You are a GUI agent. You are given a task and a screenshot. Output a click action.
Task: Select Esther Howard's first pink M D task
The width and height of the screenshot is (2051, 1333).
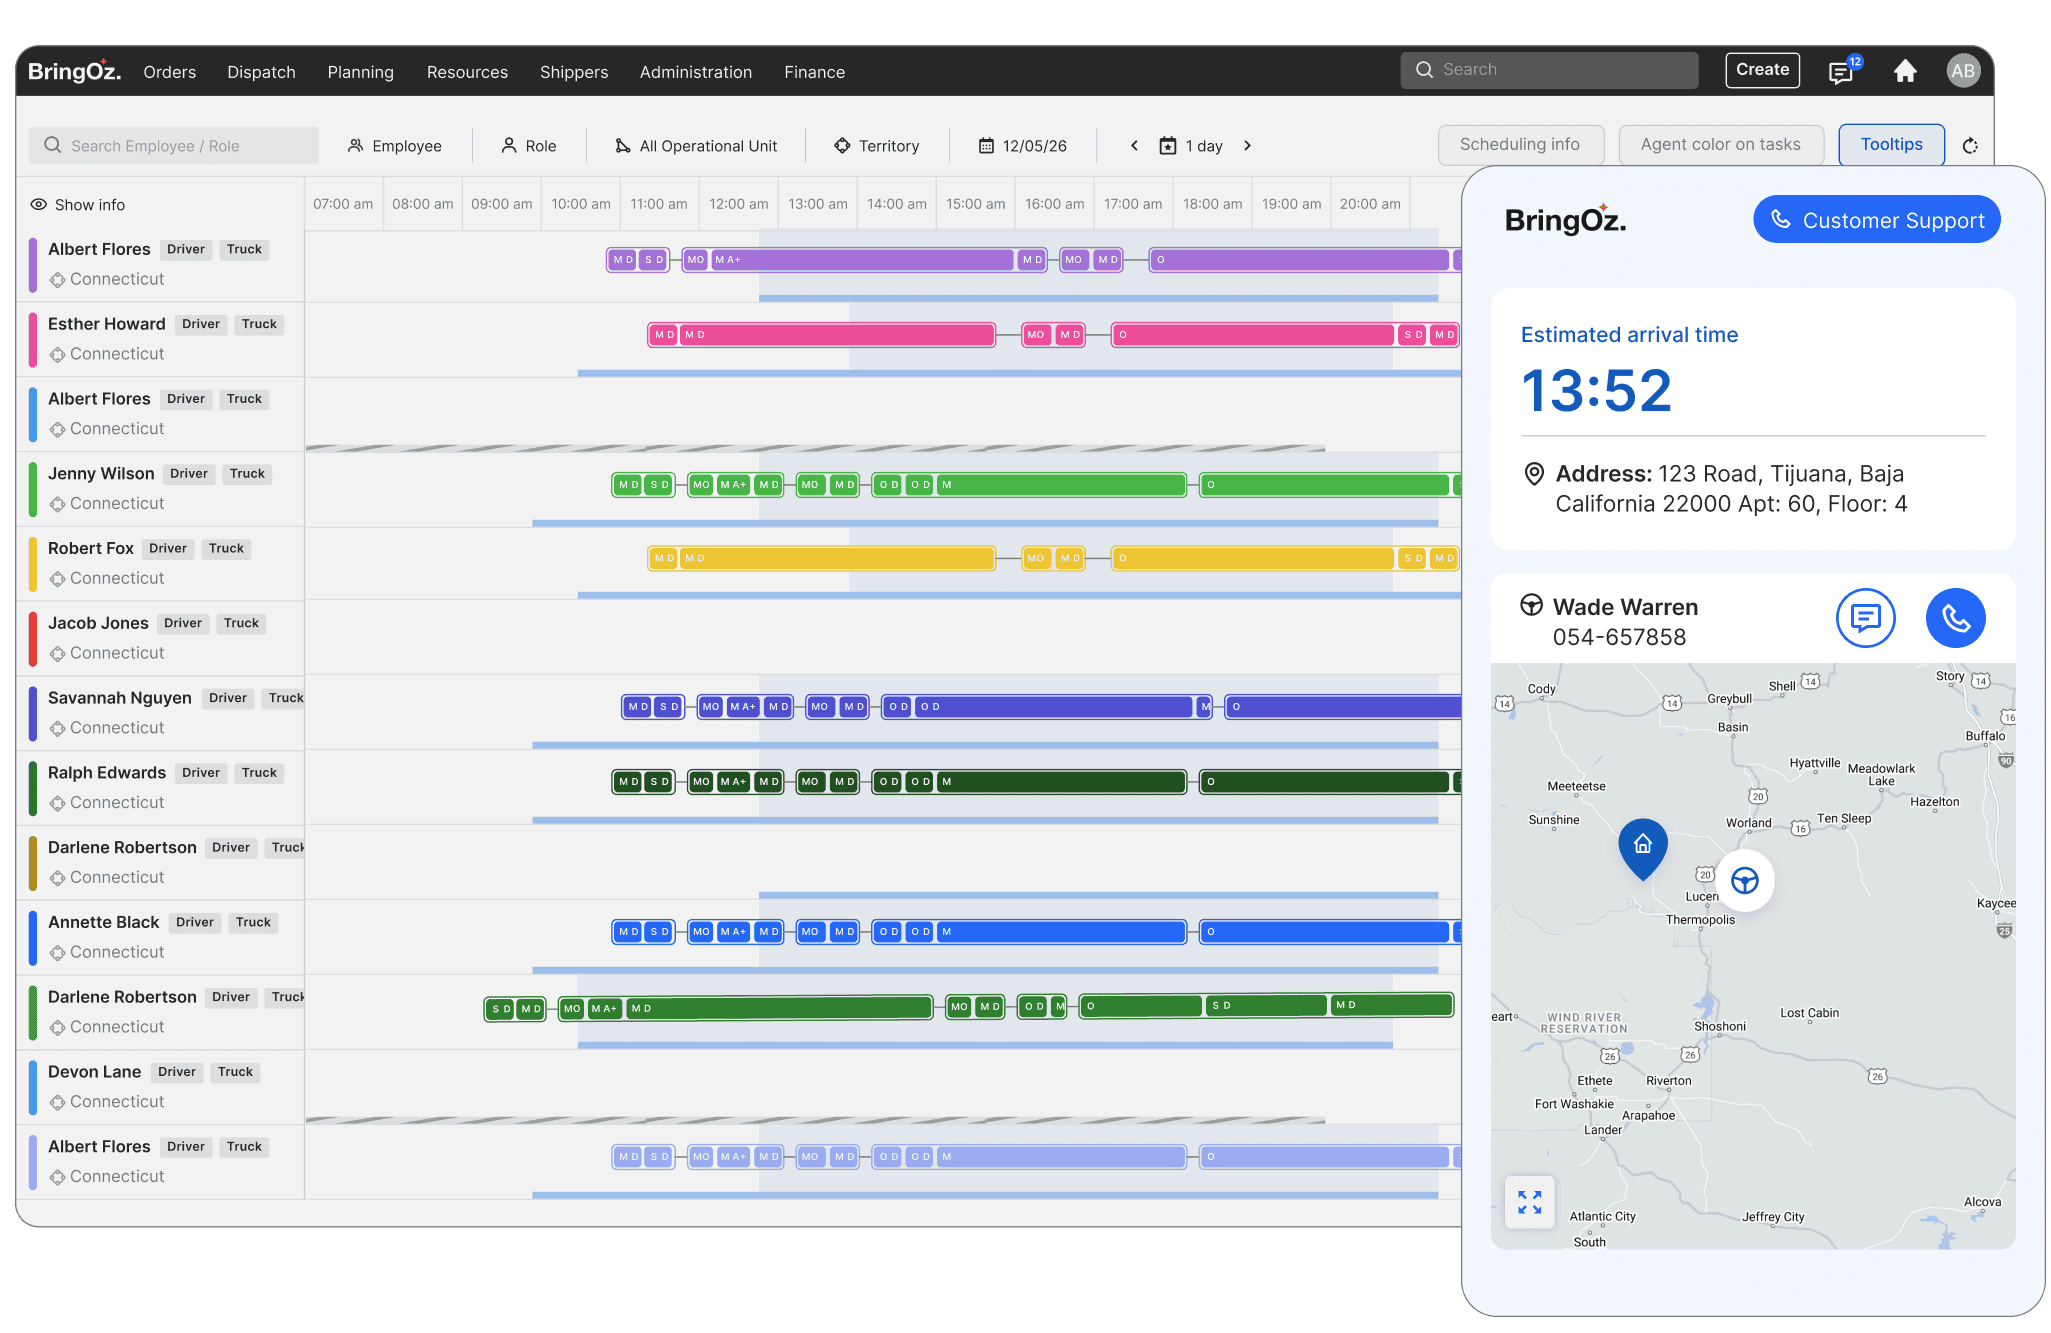click(x=664, y=335)
